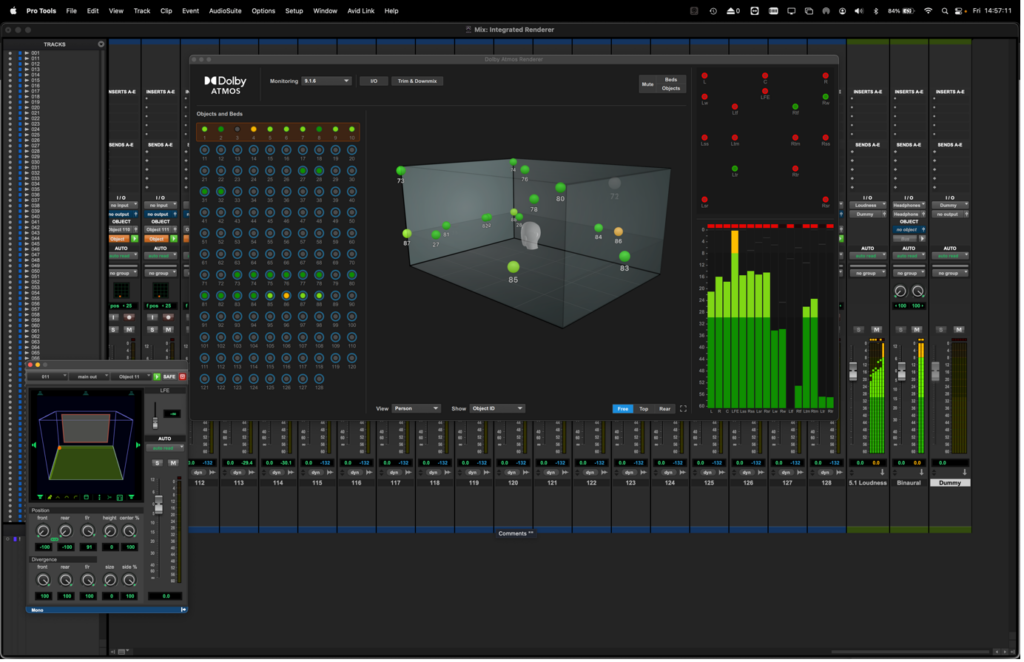Click object sphere 80 in the 3D room

tap(560, 188)
